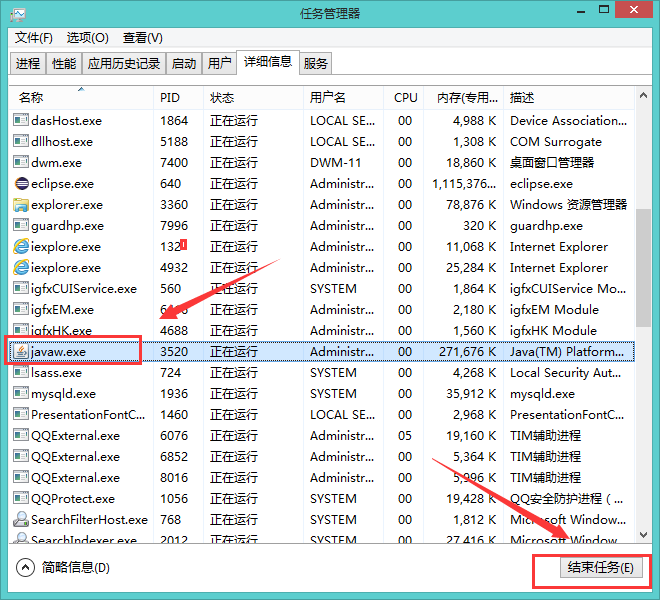Viewport: 660px width, 600px height.
Task: Select the QQProtect.exe process name
Action: pos(73,499)
